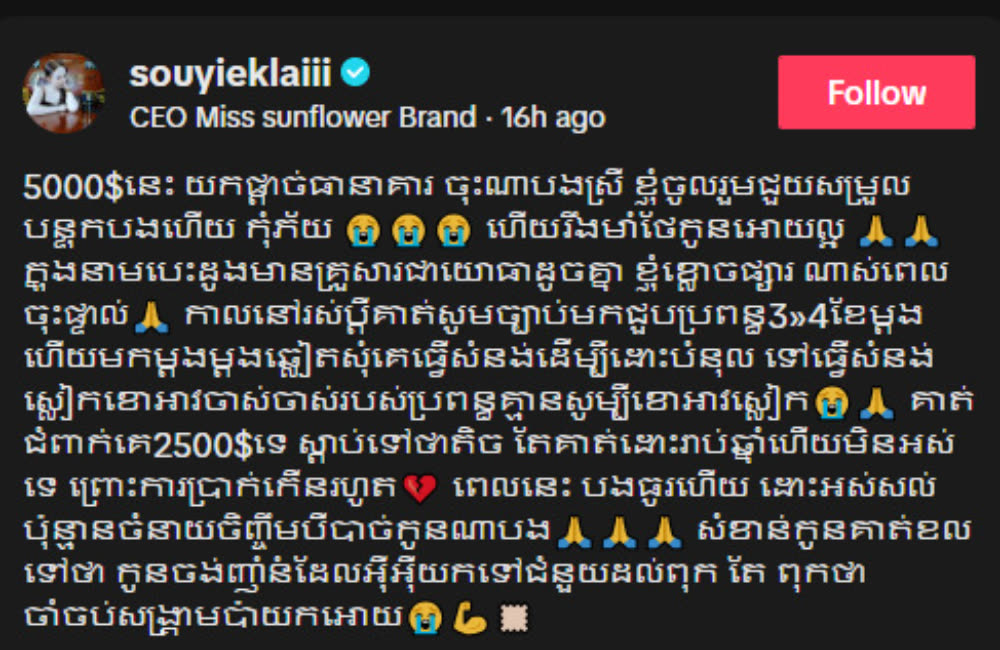Click the flexed biceps emoji
Viewport: 1000px width, 650px height.
pyautogui.click(x=470, y=618)
